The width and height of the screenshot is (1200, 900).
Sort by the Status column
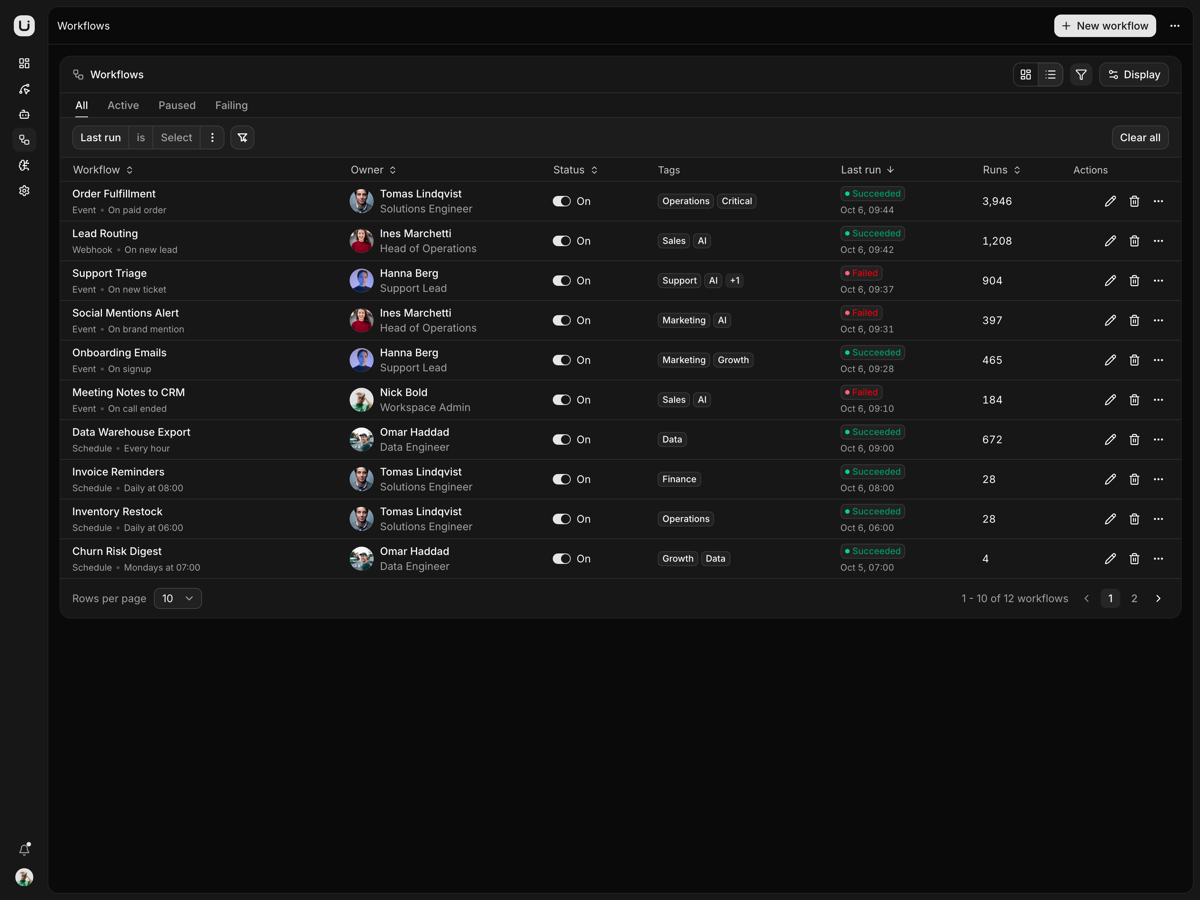click(576, 170)
